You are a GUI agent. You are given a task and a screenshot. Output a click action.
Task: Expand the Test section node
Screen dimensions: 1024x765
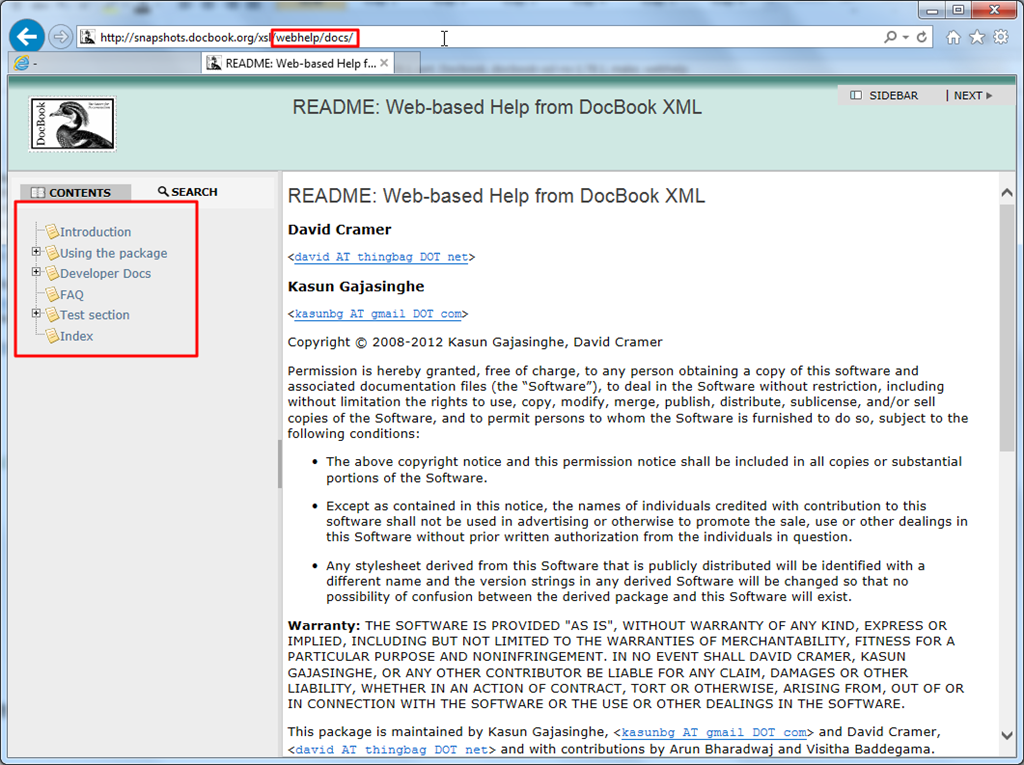point(37,314)
